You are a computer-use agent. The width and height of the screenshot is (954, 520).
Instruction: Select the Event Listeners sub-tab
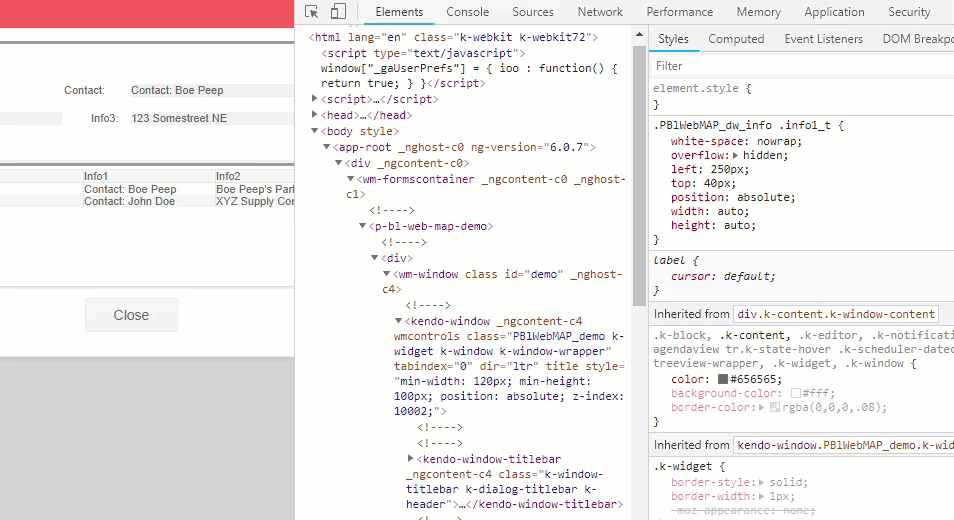tap(824, 39)
